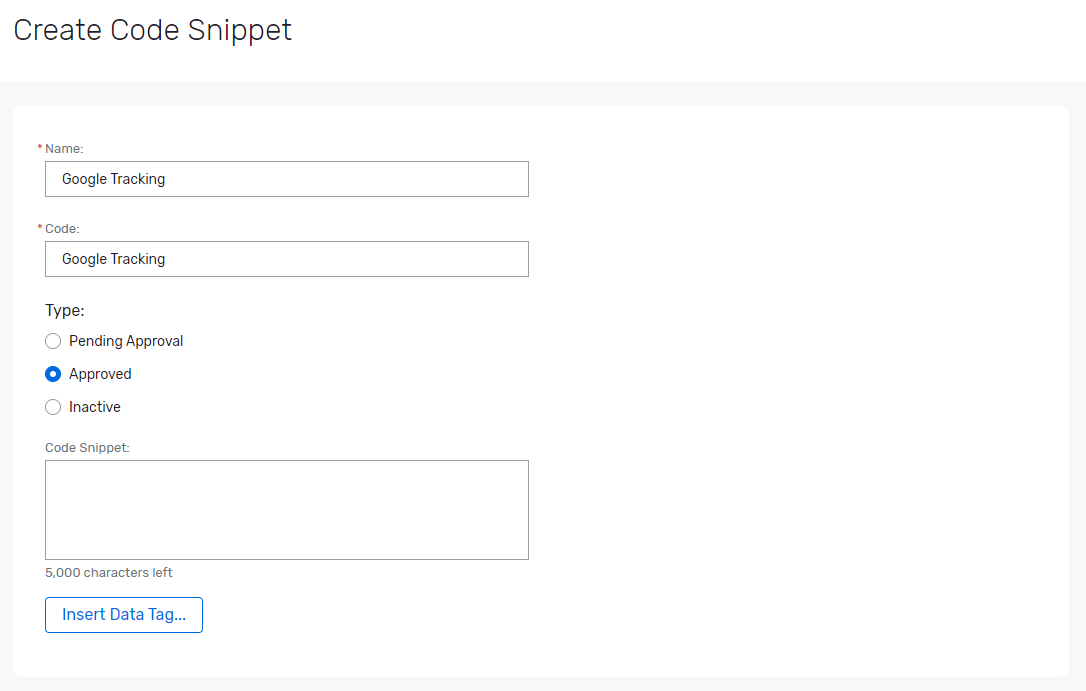Image resolution: width=1086 pixels, height=691 pixels.
Task: Select the Inactive status option
Action: 52,407
